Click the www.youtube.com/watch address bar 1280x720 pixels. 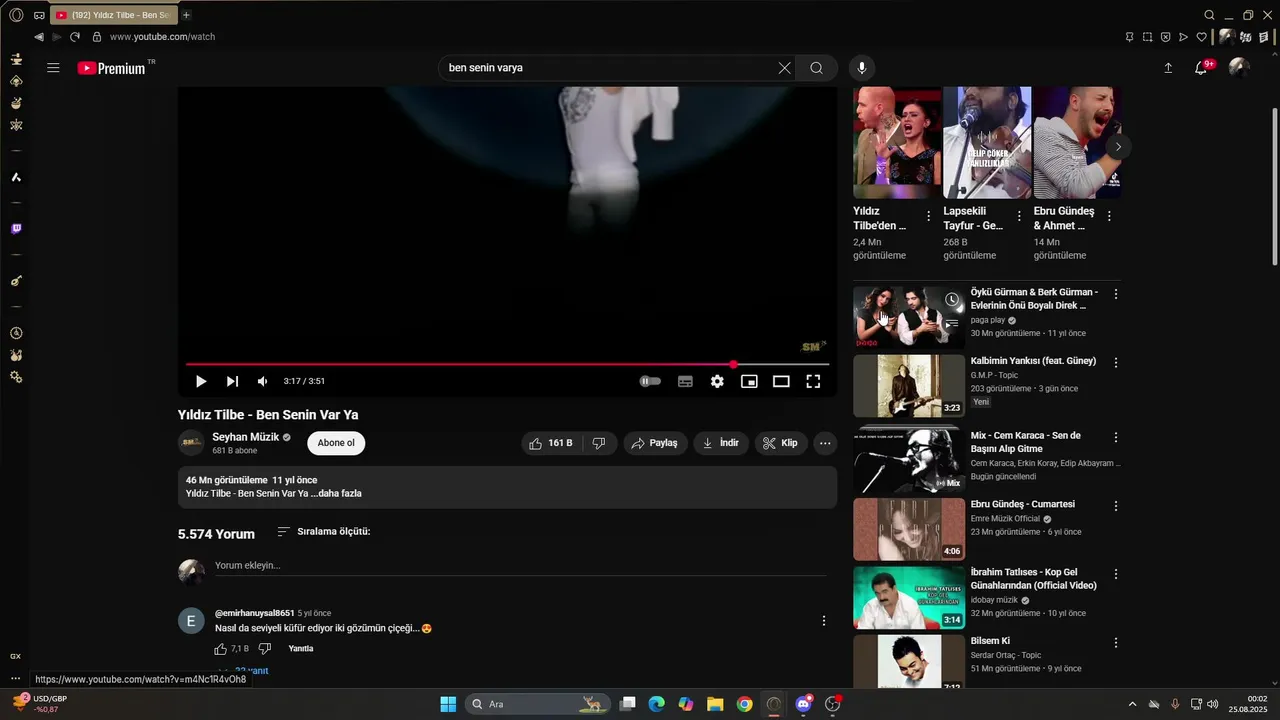(162, 37)
